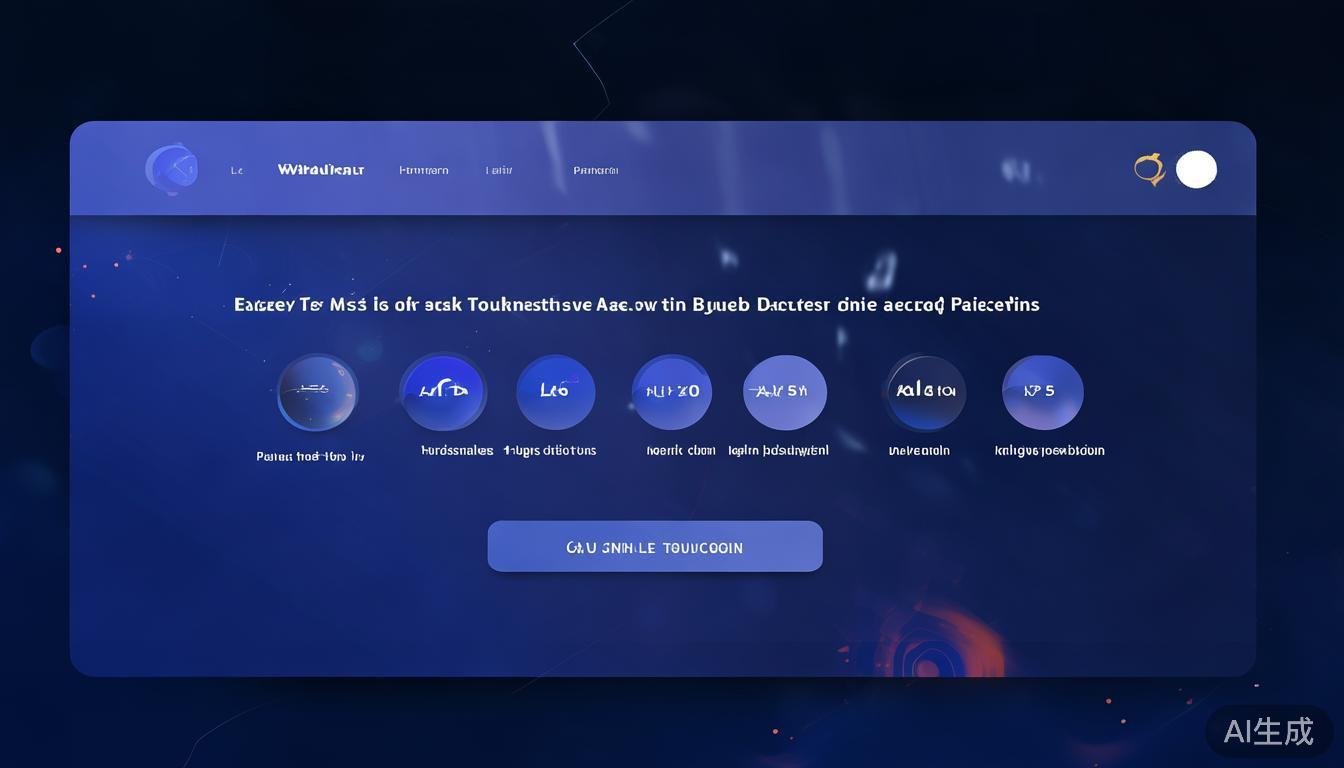The width and height of the screenshot is (1344, 768).
Task: Open the "Pancon" navigation item
Action: (x=596, y=171)
